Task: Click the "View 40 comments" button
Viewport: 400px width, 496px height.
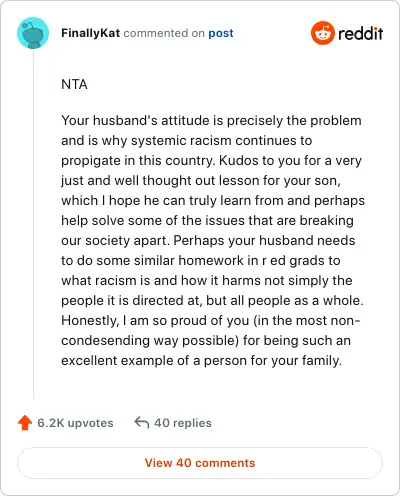Action: (200, 463)
